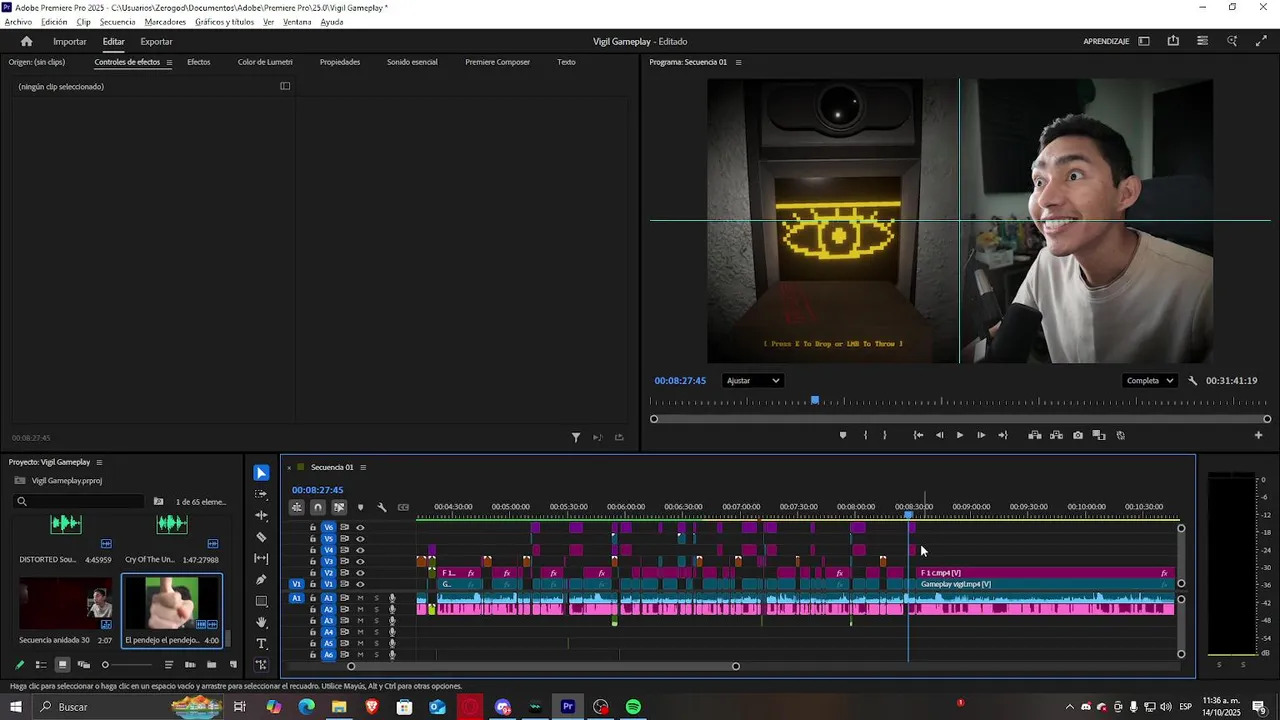Toggle insert sequences as nests
The image size is (1280, 720).
tap(297, 507)
